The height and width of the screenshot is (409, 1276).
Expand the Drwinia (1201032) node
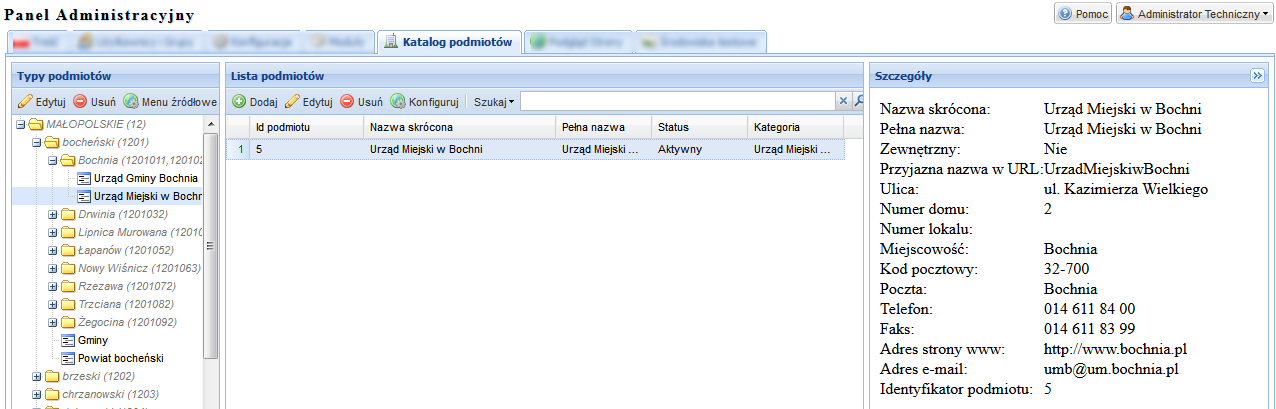tap(53, 214)
